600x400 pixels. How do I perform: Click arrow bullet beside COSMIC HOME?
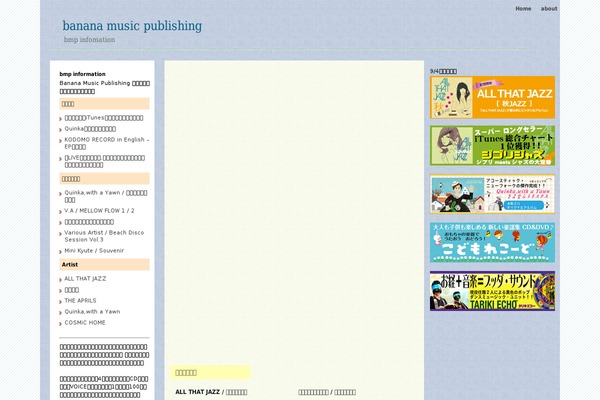(60, 324)
